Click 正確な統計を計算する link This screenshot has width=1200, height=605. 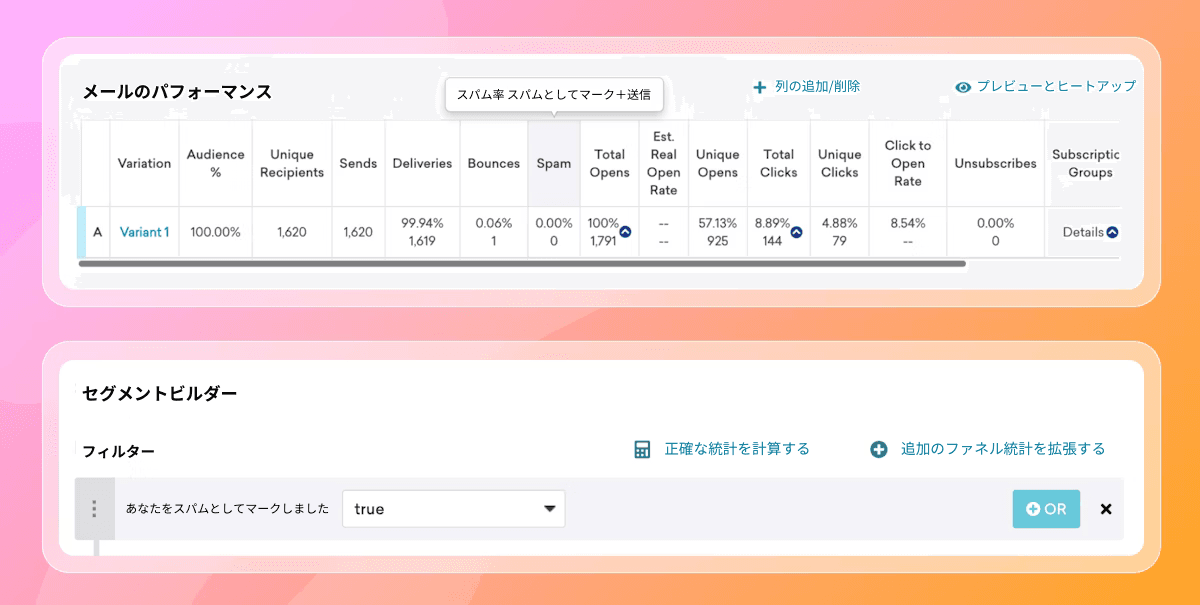(737, 450)
